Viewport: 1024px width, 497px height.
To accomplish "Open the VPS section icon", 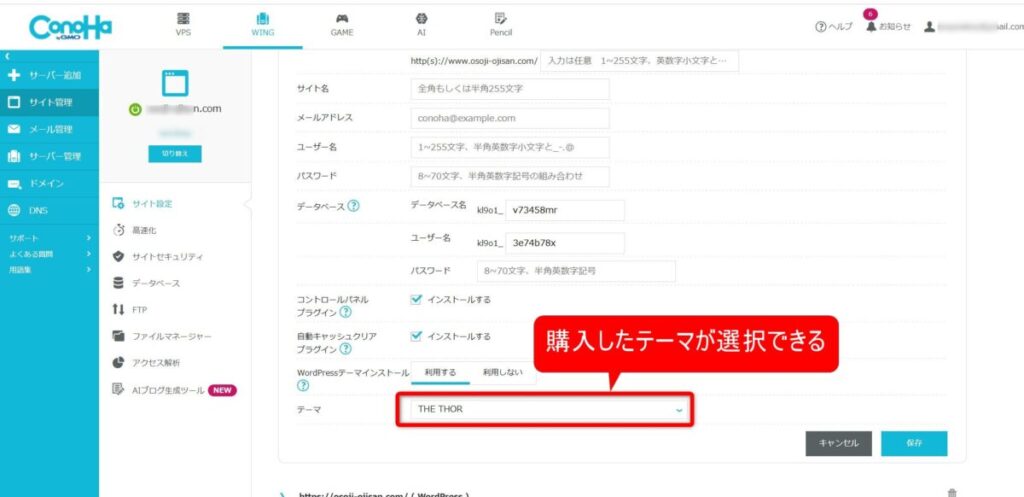I will (184, 19).
